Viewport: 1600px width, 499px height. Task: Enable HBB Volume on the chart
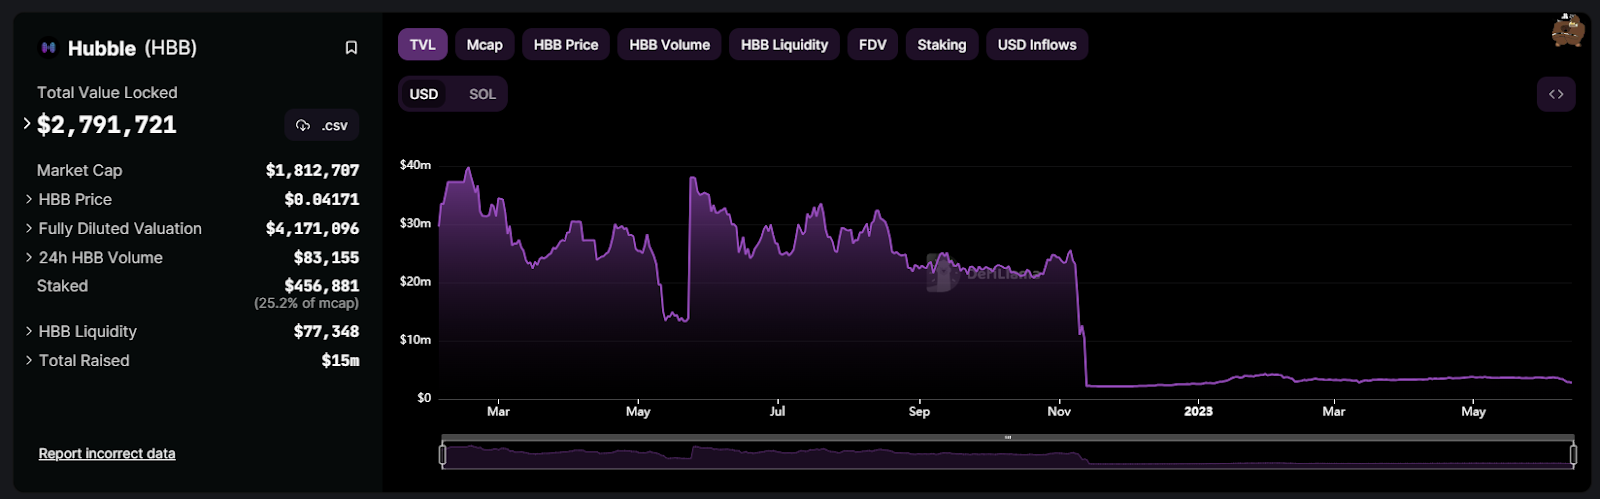[669, 45]
